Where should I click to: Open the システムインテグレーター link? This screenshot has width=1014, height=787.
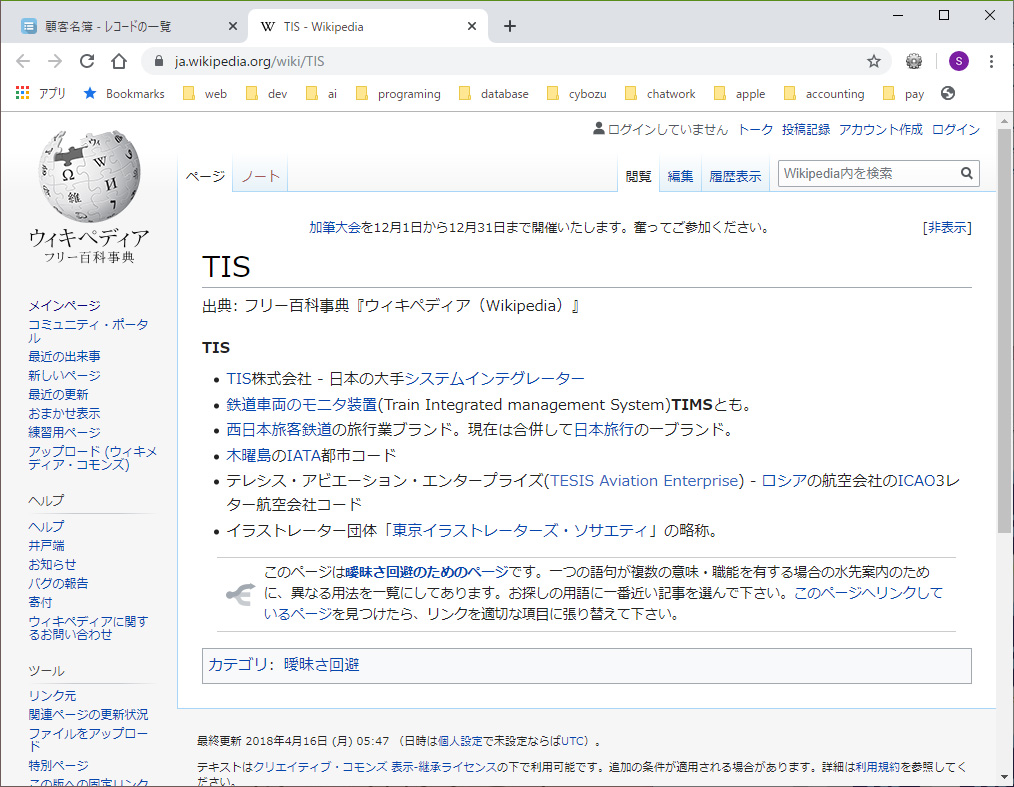(495, 378)
